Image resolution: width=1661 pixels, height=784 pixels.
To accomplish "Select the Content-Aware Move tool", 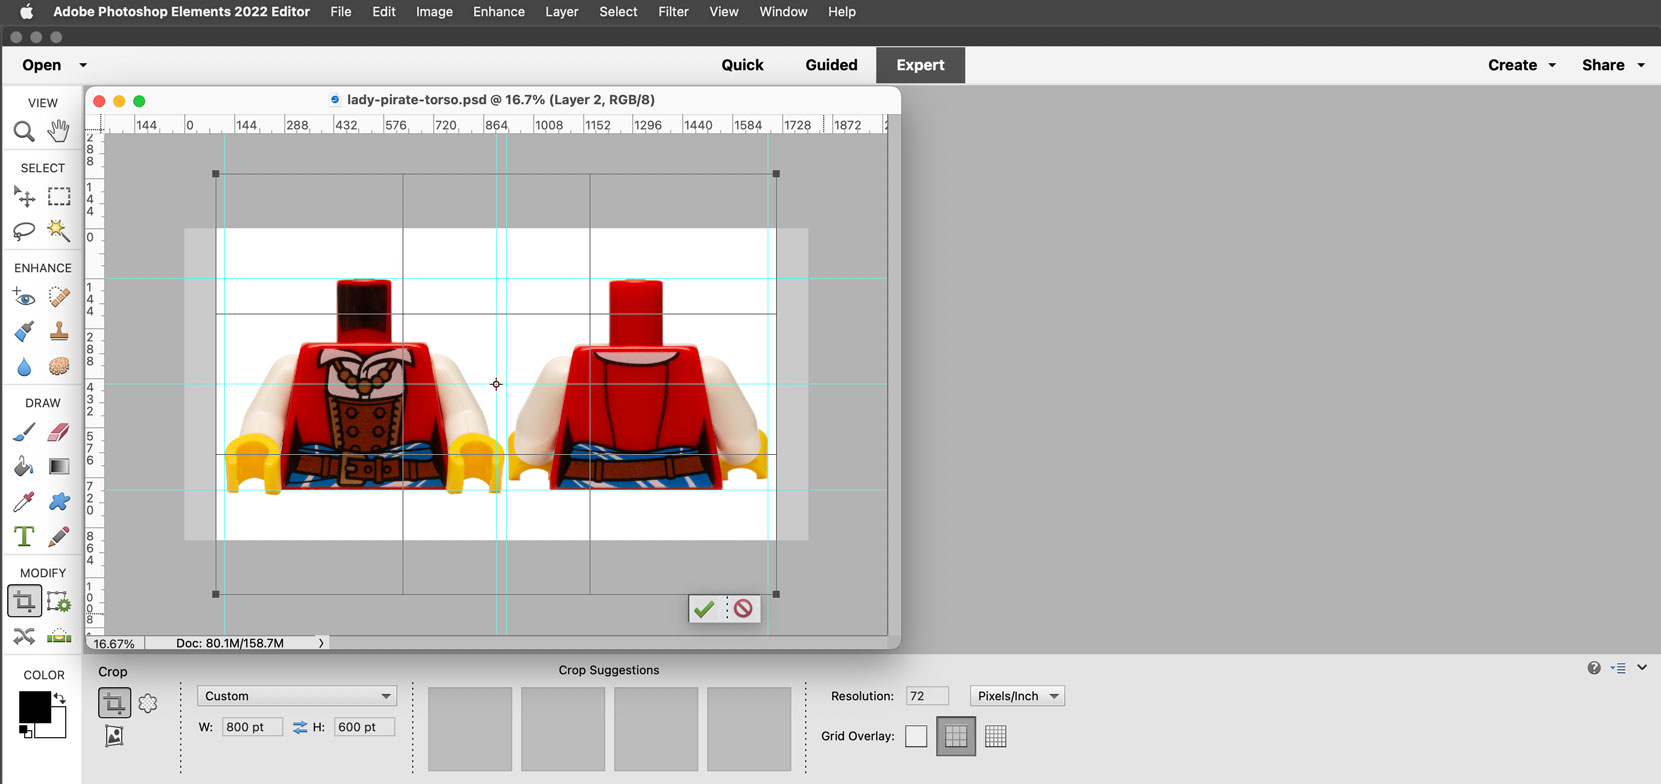I will (x=24, y=636).
